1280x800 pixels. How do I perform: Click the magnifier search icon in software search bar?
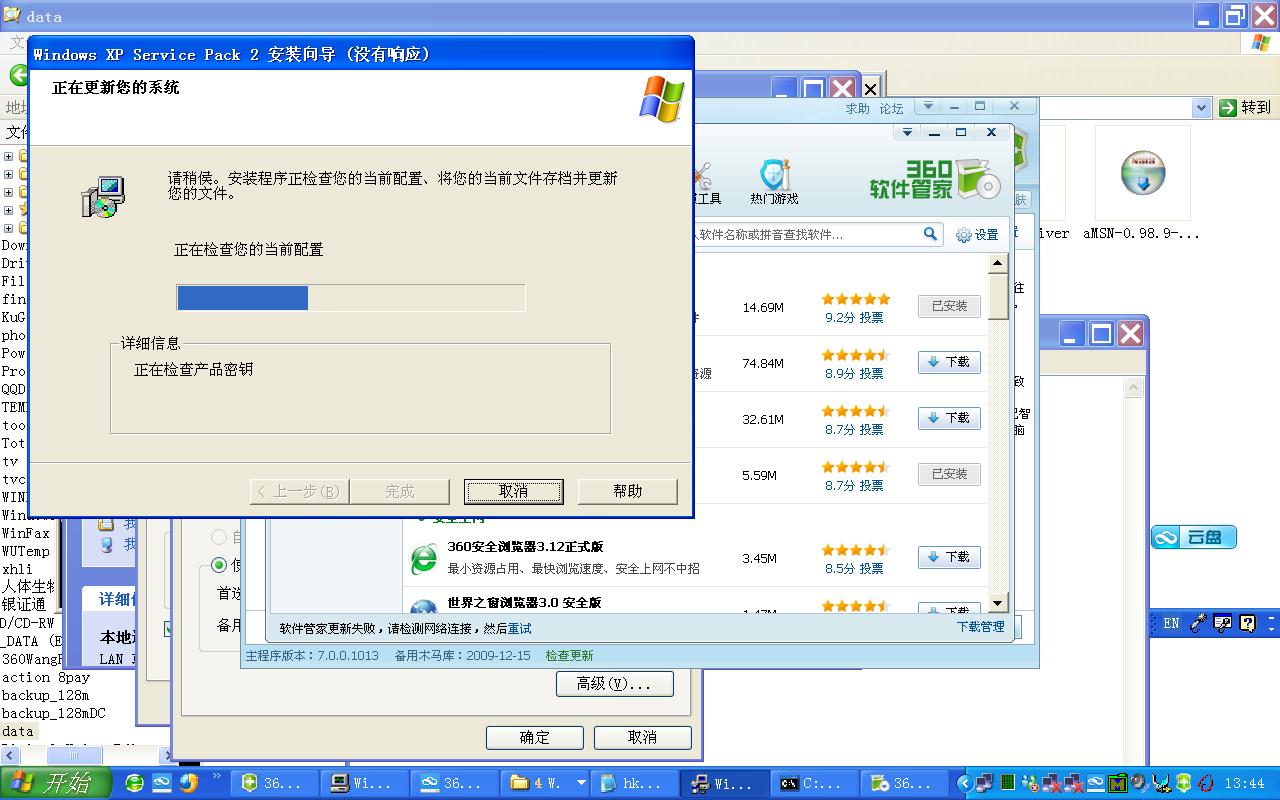click(x=930, y=233)
